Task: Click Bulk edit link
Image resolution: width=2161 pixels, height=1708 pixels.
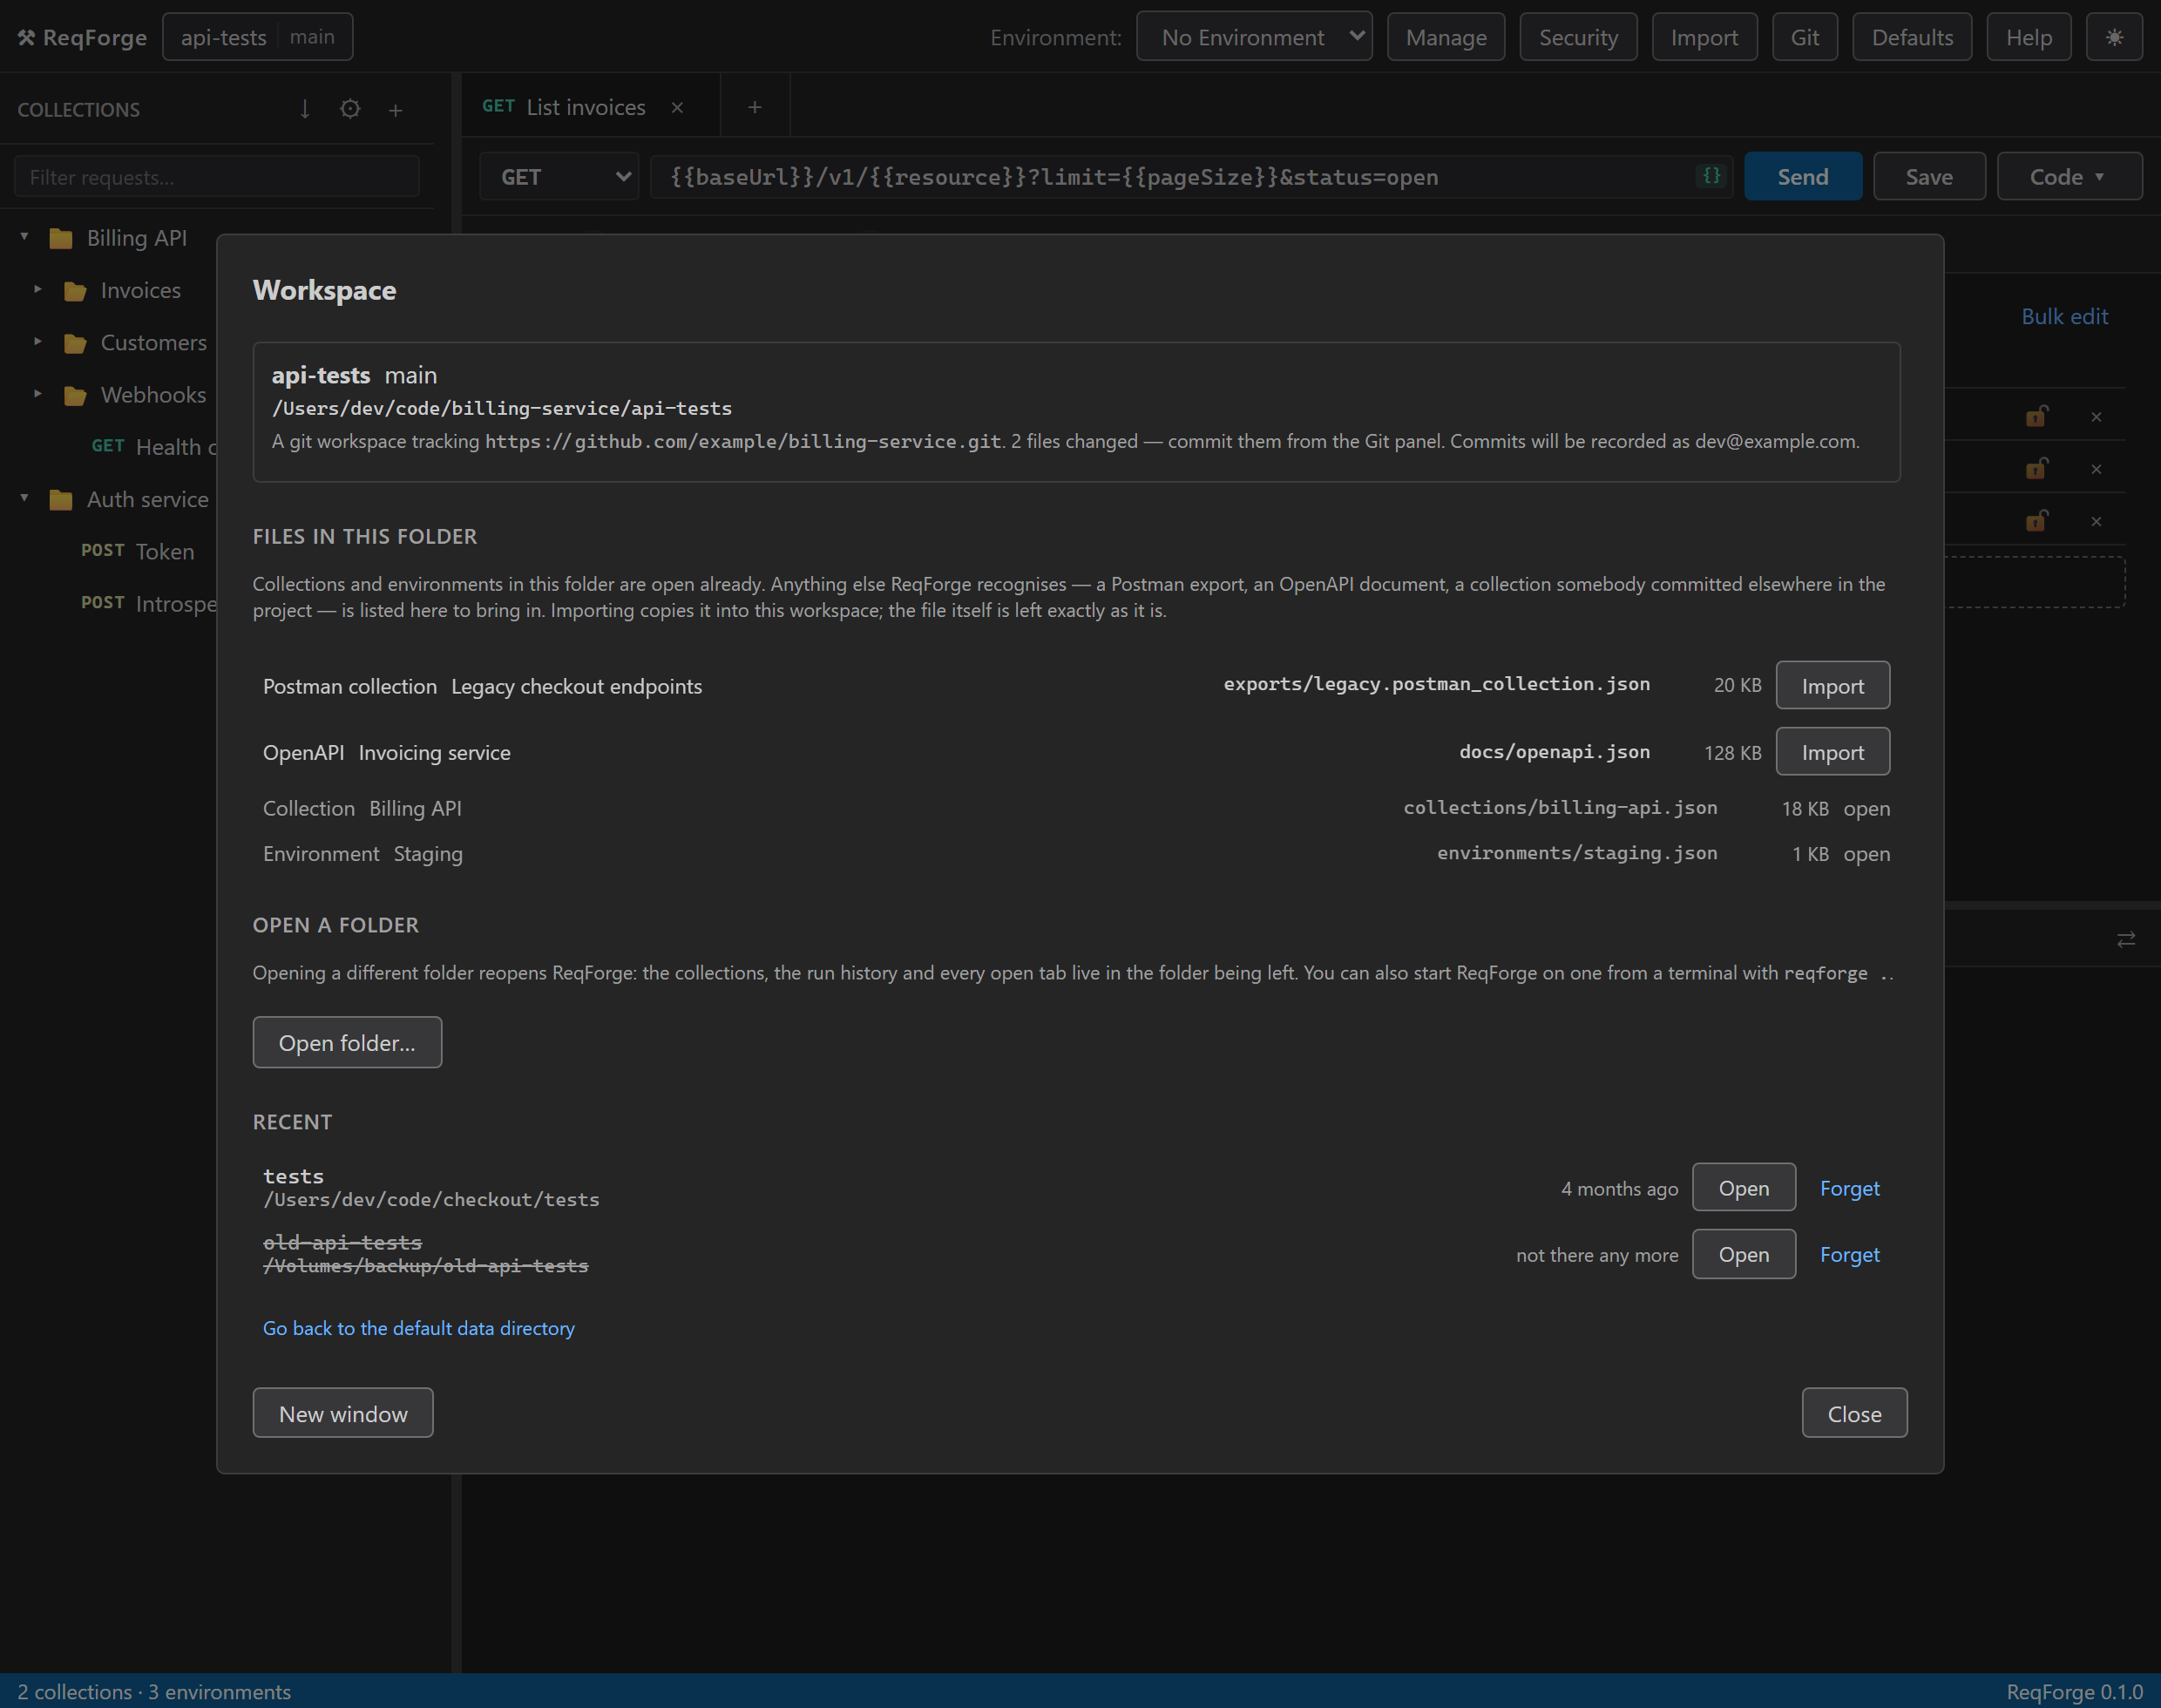Action: coord(2064,316)
